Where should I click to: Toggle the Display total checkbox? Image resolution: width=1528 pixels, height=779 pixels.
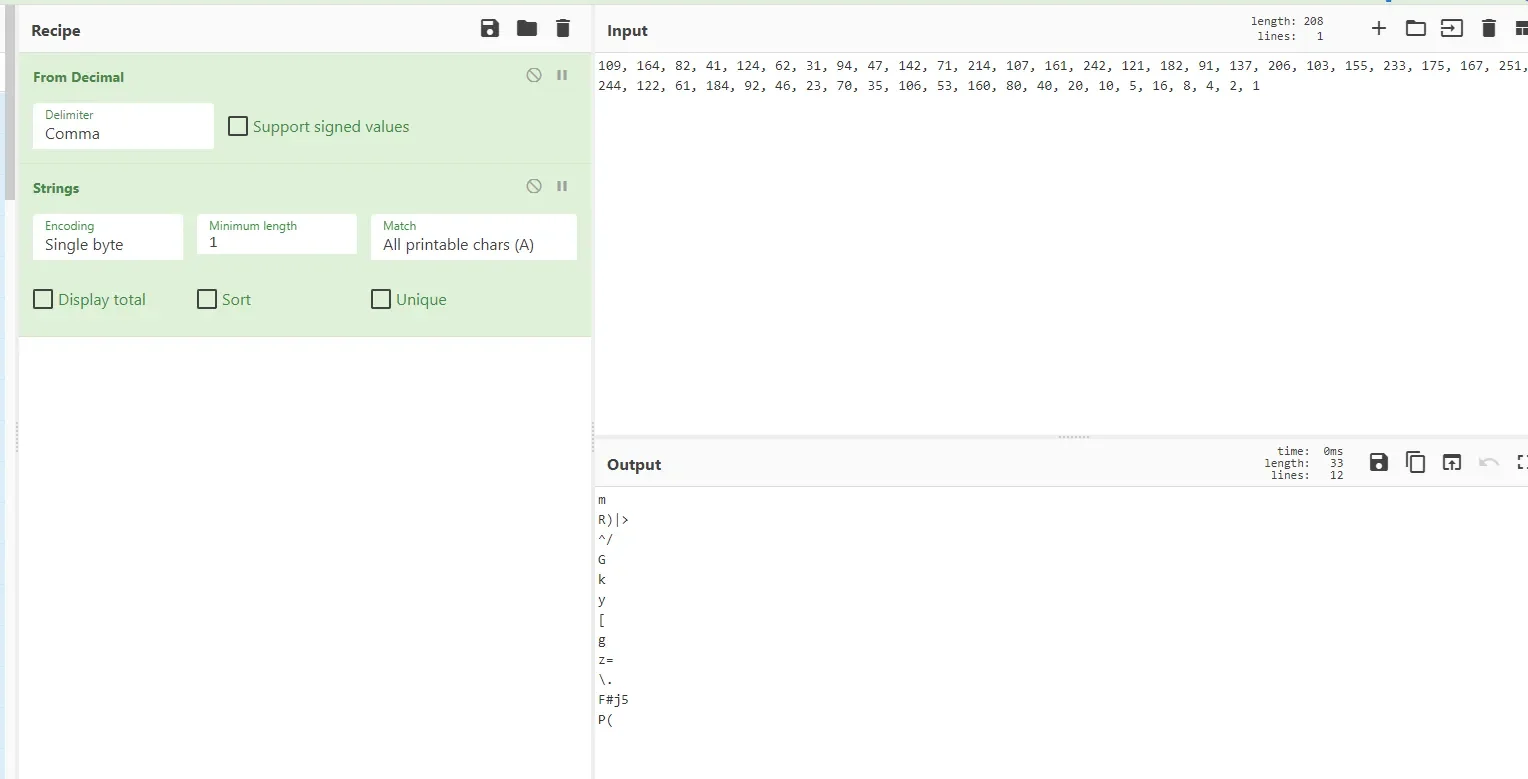43,300
